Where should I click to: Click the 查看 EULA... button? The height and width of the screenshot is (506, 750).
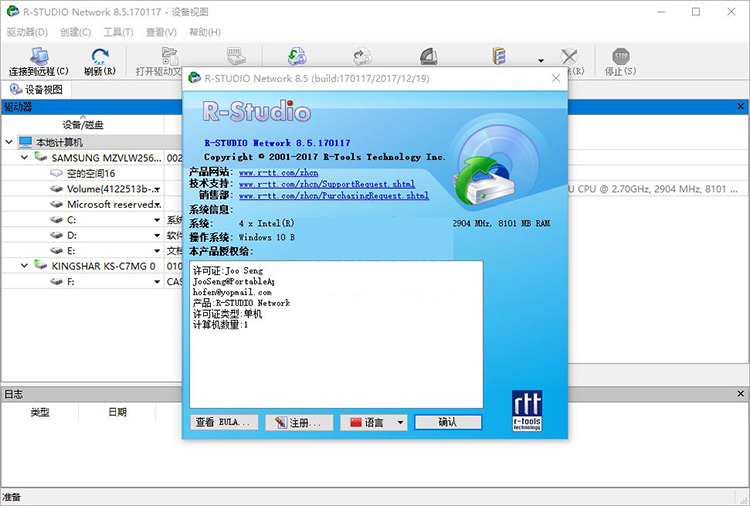click(225, 423)
